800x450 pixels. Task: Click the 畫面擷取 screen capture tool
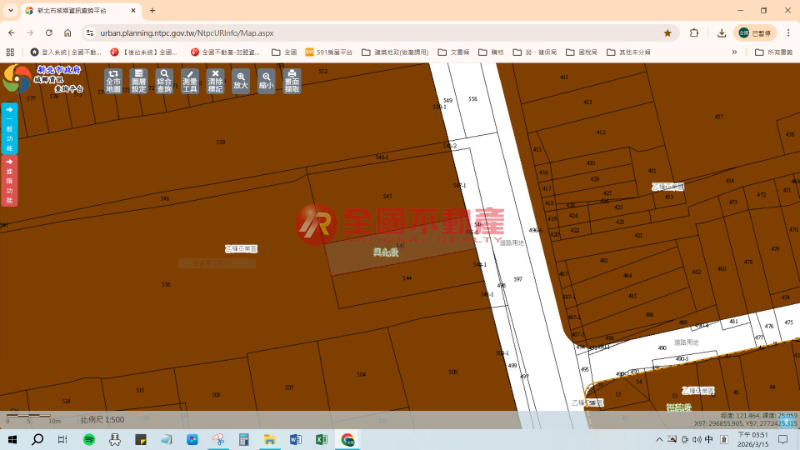[292, 80]
